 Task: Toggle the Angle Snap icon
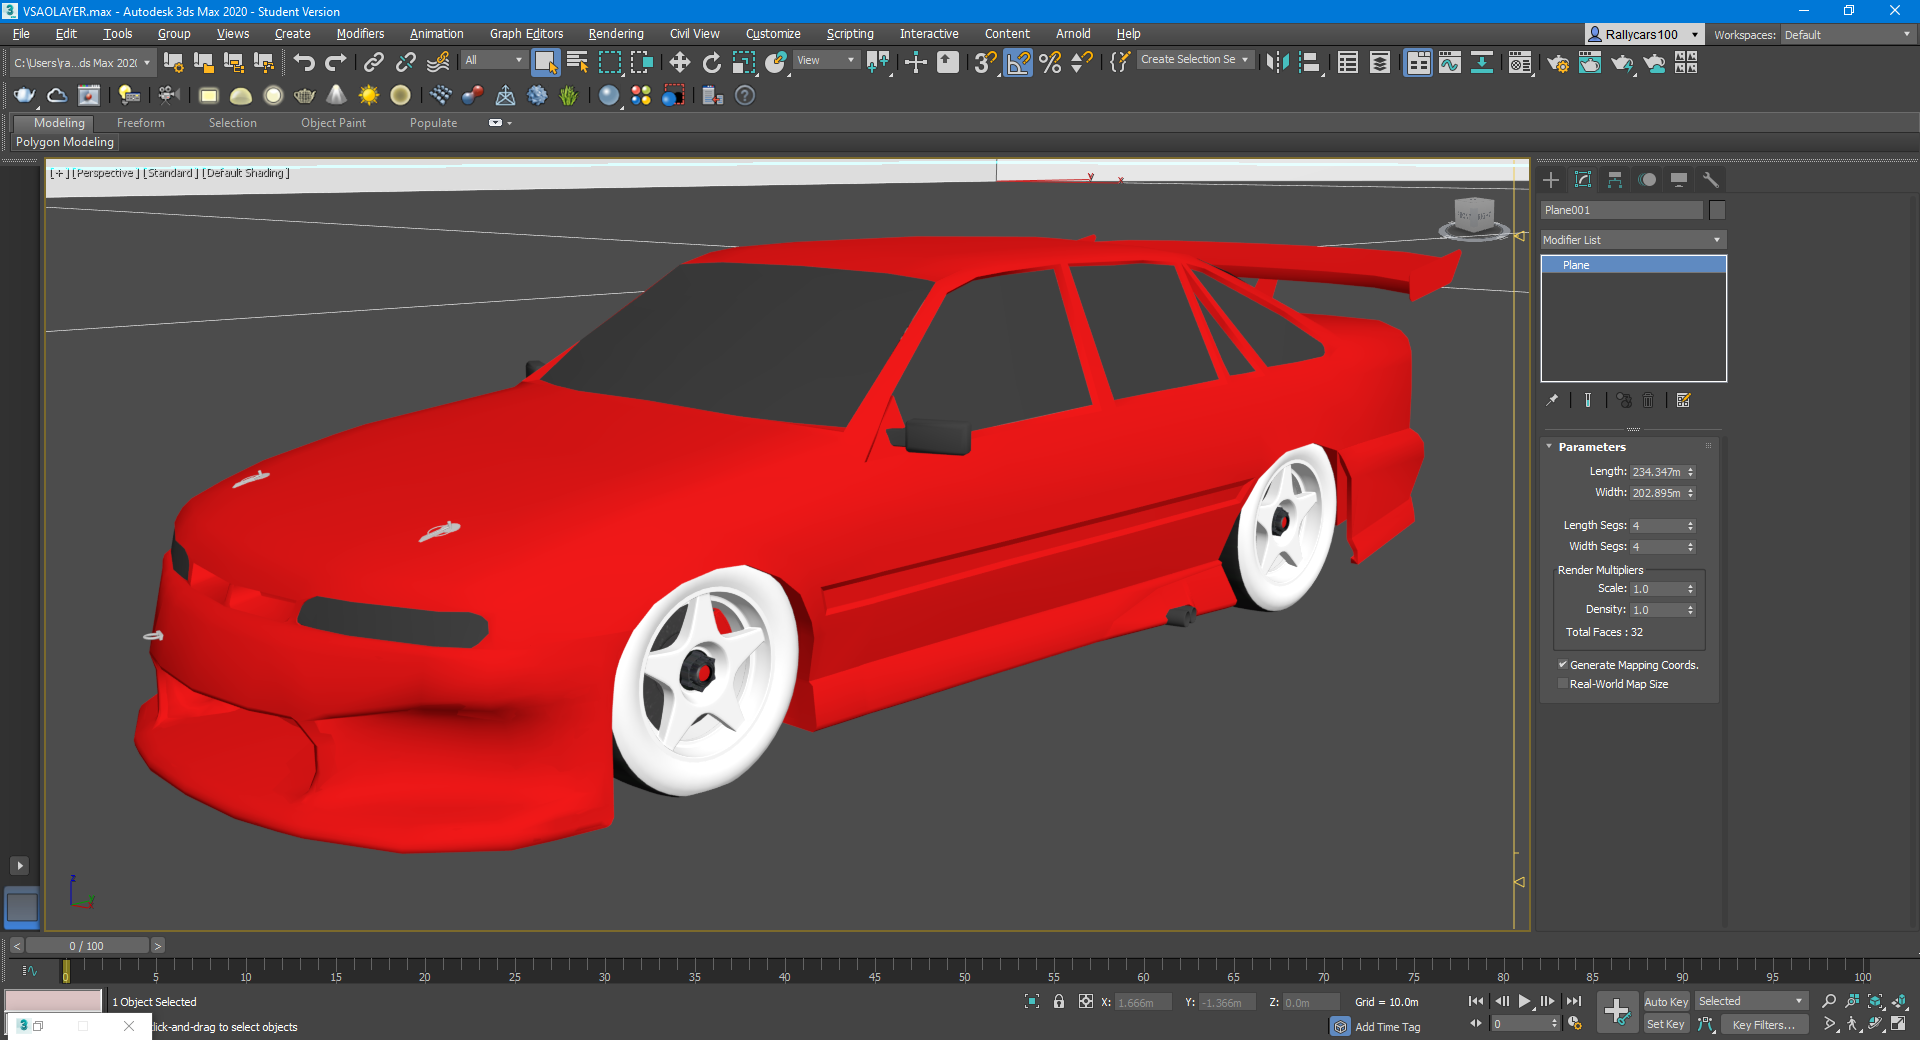click(1018, 62)
